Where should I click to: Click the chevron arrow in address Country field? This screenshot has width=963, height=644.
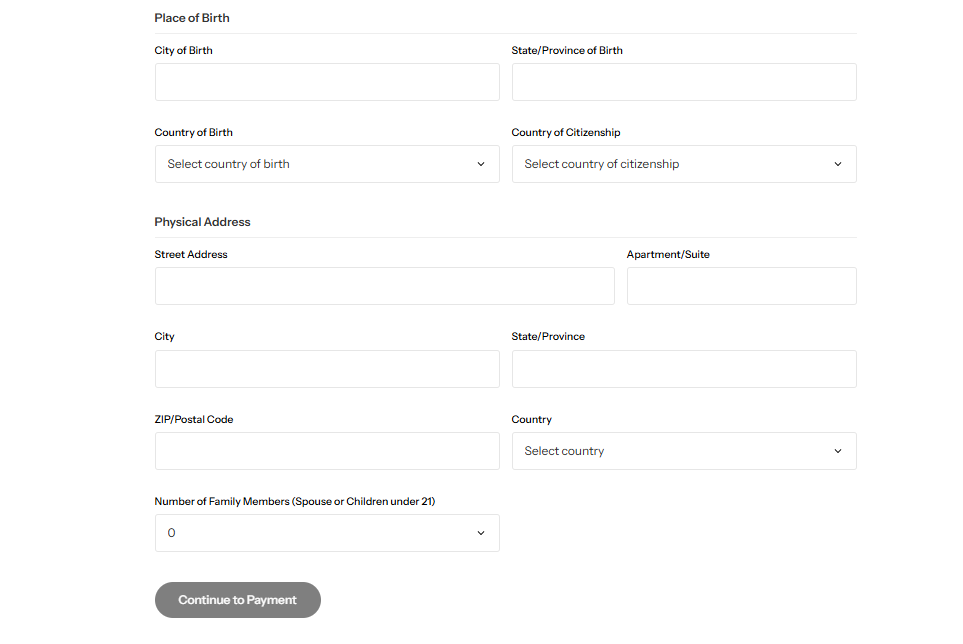[838, 451]
